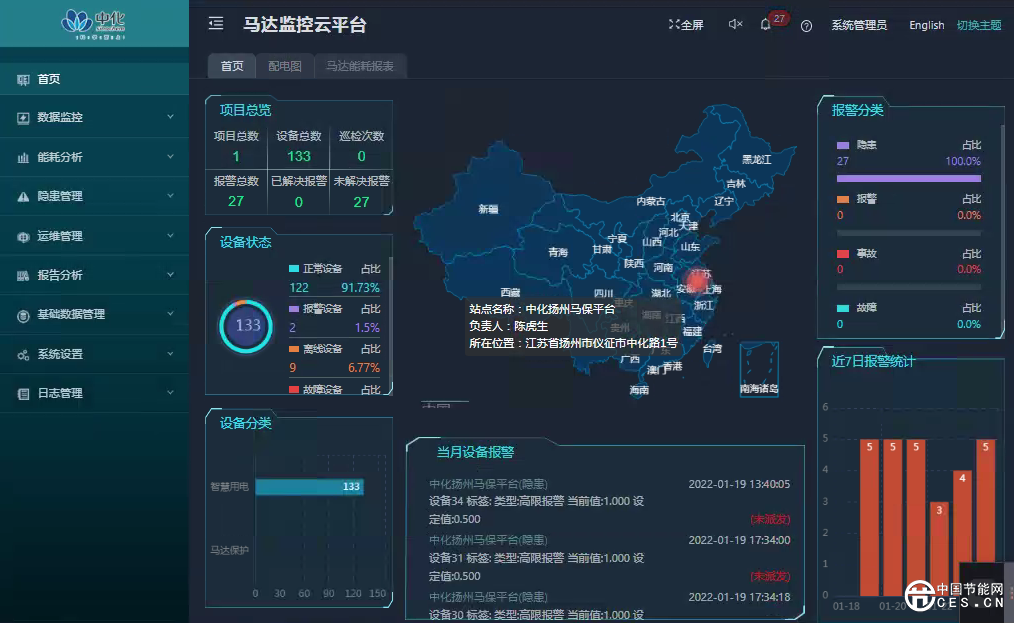Click the 离线设备 orange legend swatch
Viewport: 1014px width, 623px height.
click(x=294, y=349)
